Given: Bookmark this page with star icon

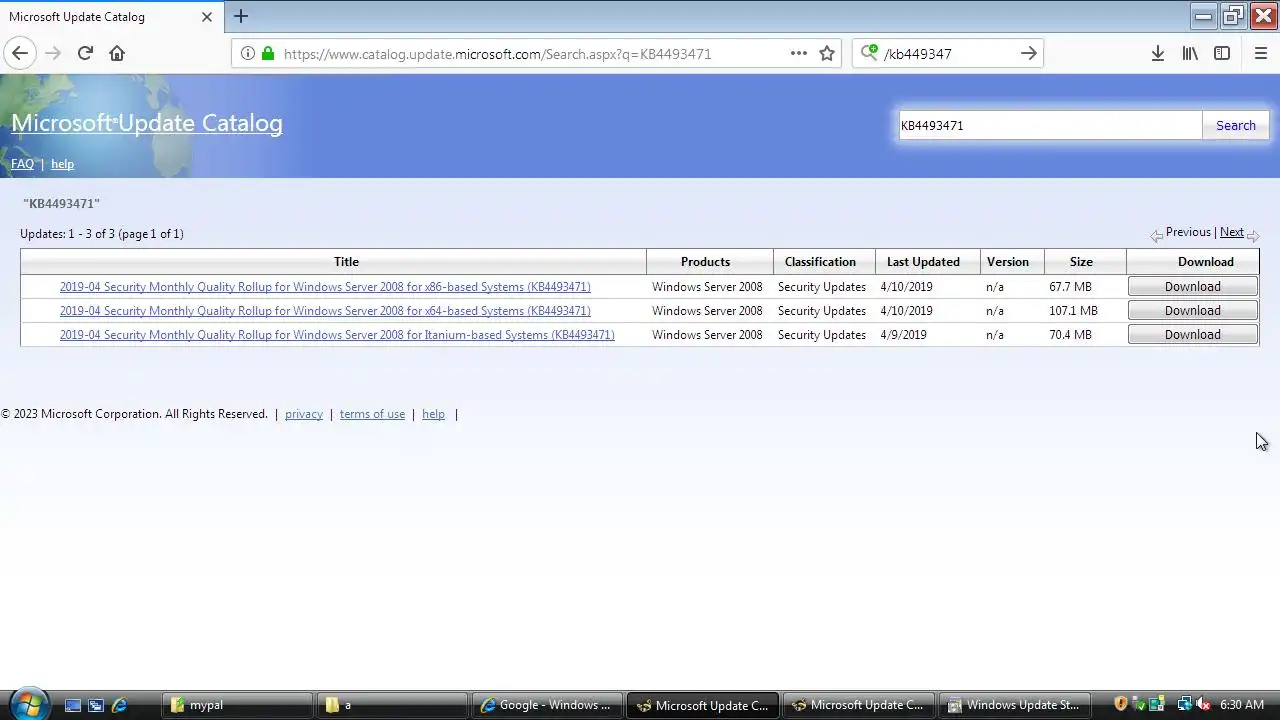Looking at the screenshot, I should point(827,54).
